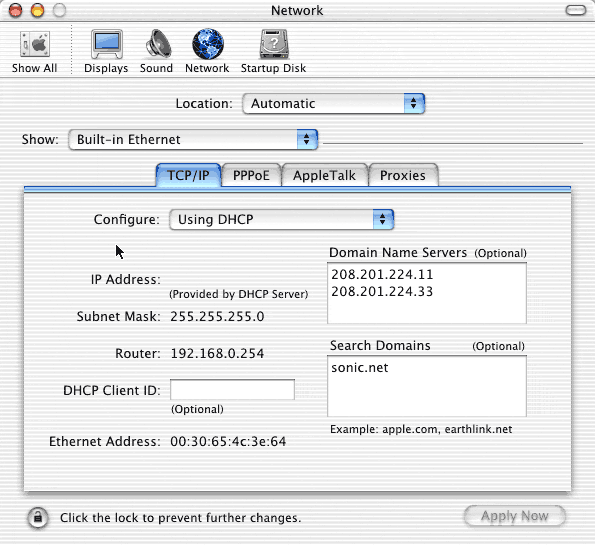Click the DHCP Client ID input field
This screenshot has width=595, height=545.
232,390
